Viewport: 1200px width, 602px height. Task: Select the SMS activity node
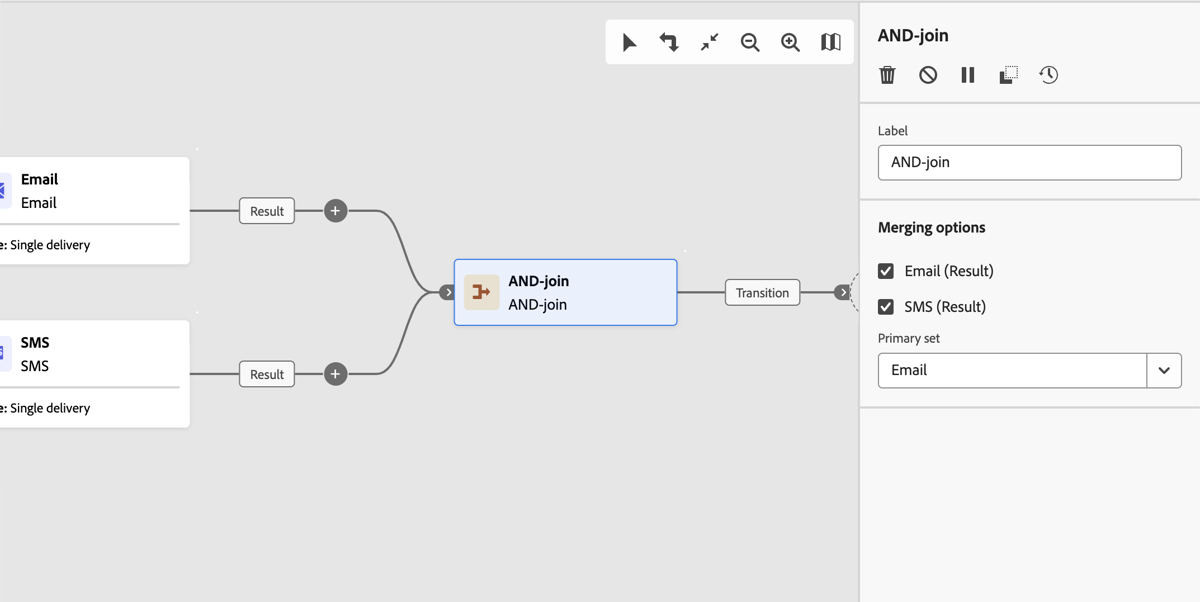[90, 354]
